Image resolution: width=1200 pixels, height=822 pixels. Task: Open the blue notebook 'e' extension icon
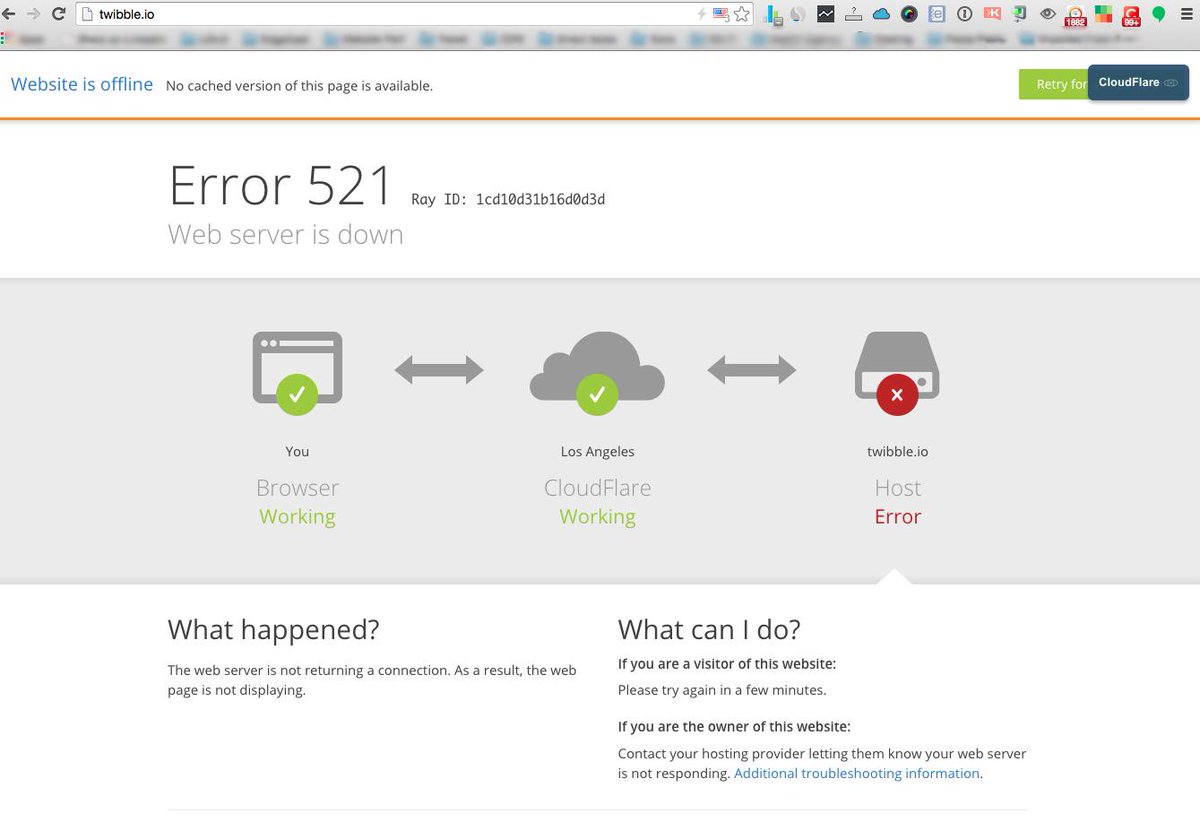tap(936, 14)
